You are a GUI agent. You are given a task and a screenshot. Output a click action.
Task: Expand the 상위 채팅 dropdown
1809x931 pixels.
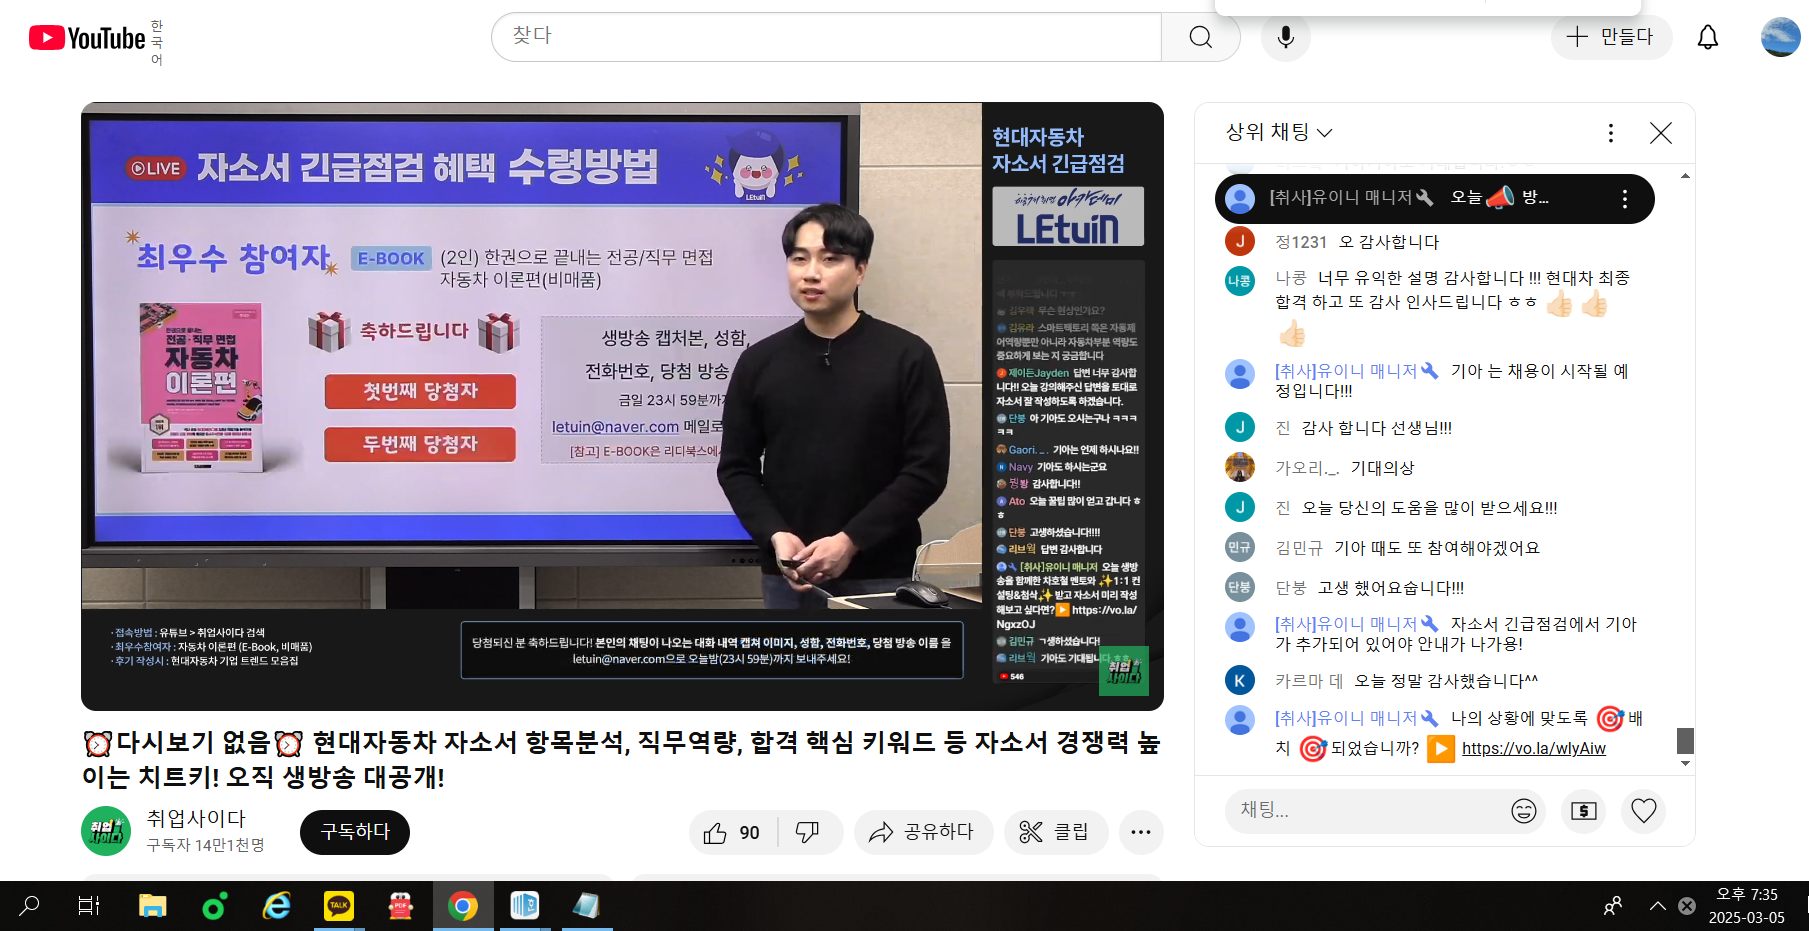point(1279,132)
